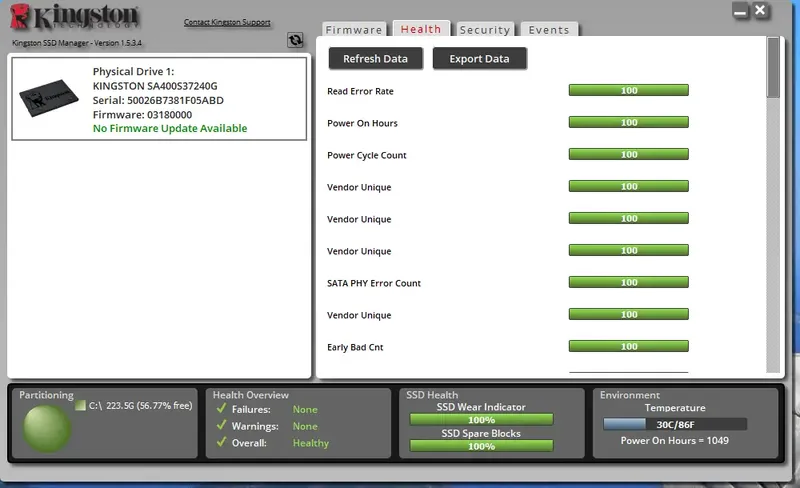Select the Physical Drive 1 entry
The width and height of the screenshot is (800, 488).
[159, 99]
